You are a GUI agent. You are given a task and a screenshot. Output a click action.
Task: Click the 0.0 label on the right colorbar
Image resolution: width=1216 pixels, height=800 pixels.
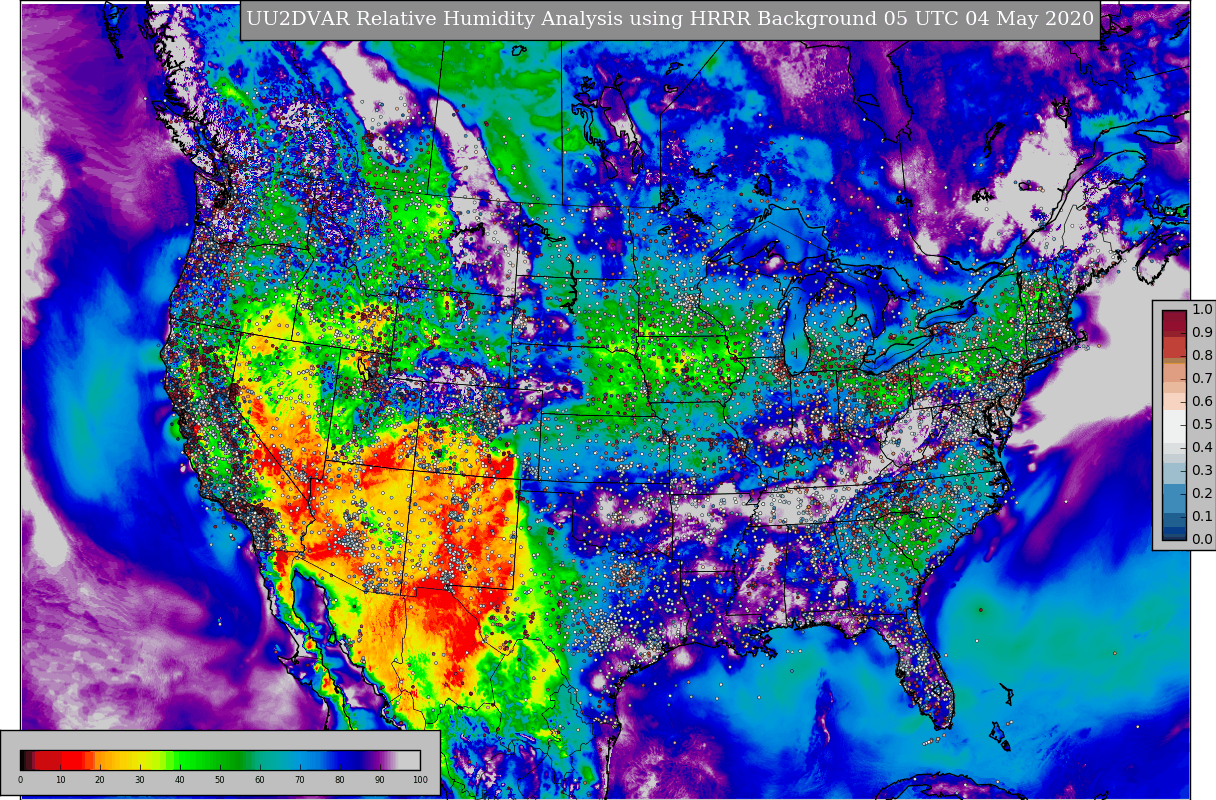1202,540
